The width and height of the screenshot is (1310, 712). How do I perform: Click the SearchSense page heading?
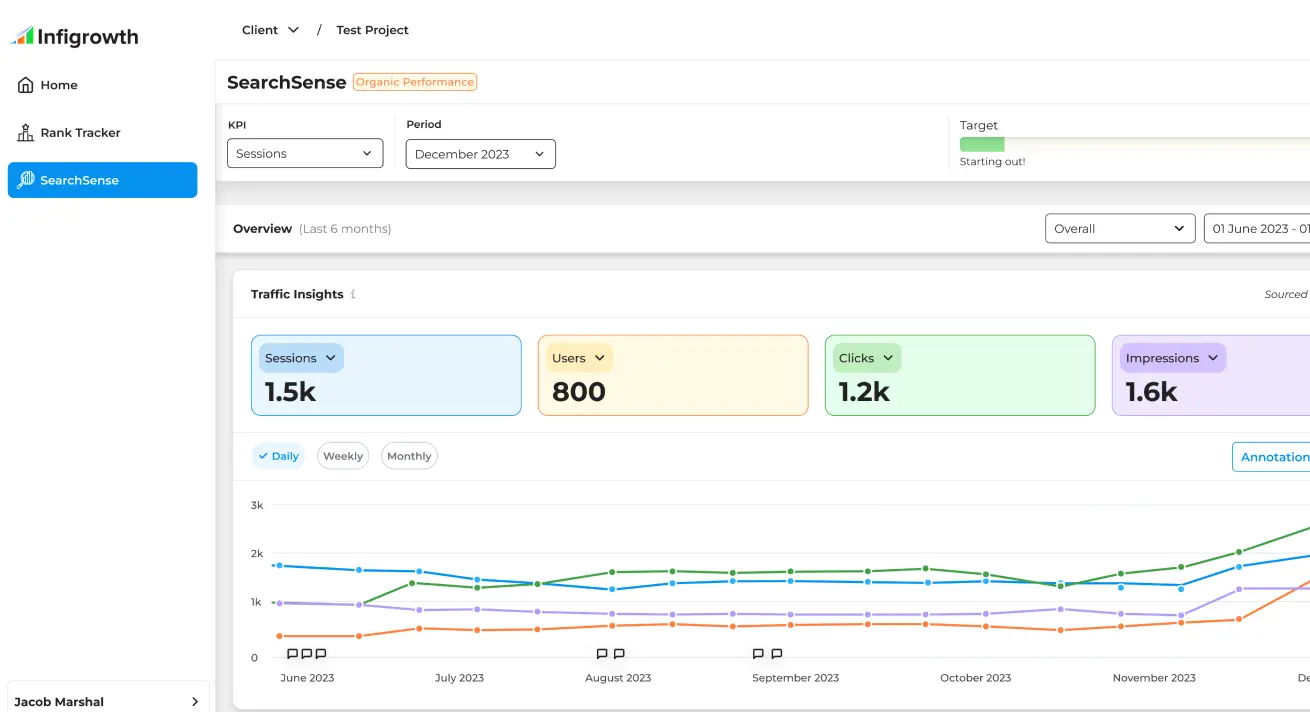287,82
